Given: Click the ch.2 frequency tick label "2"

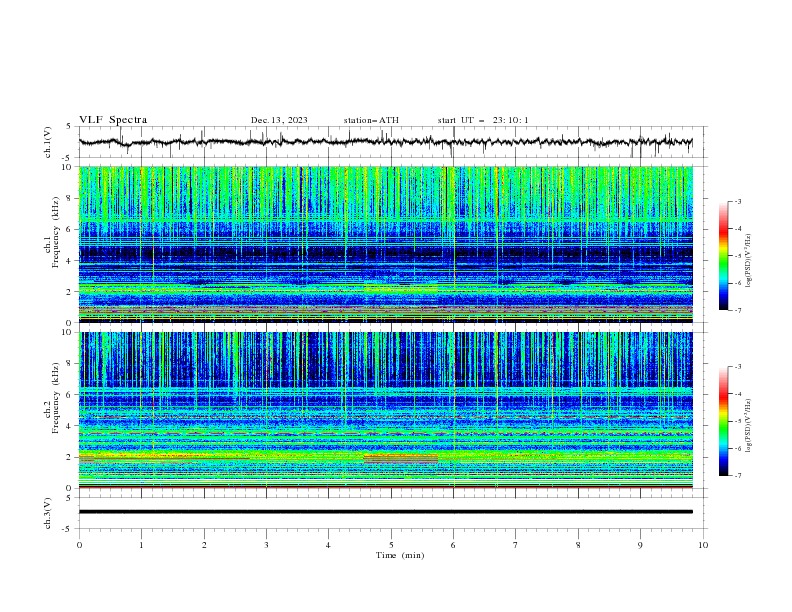Looking at the screenshot, I should (x=70, y=457).
